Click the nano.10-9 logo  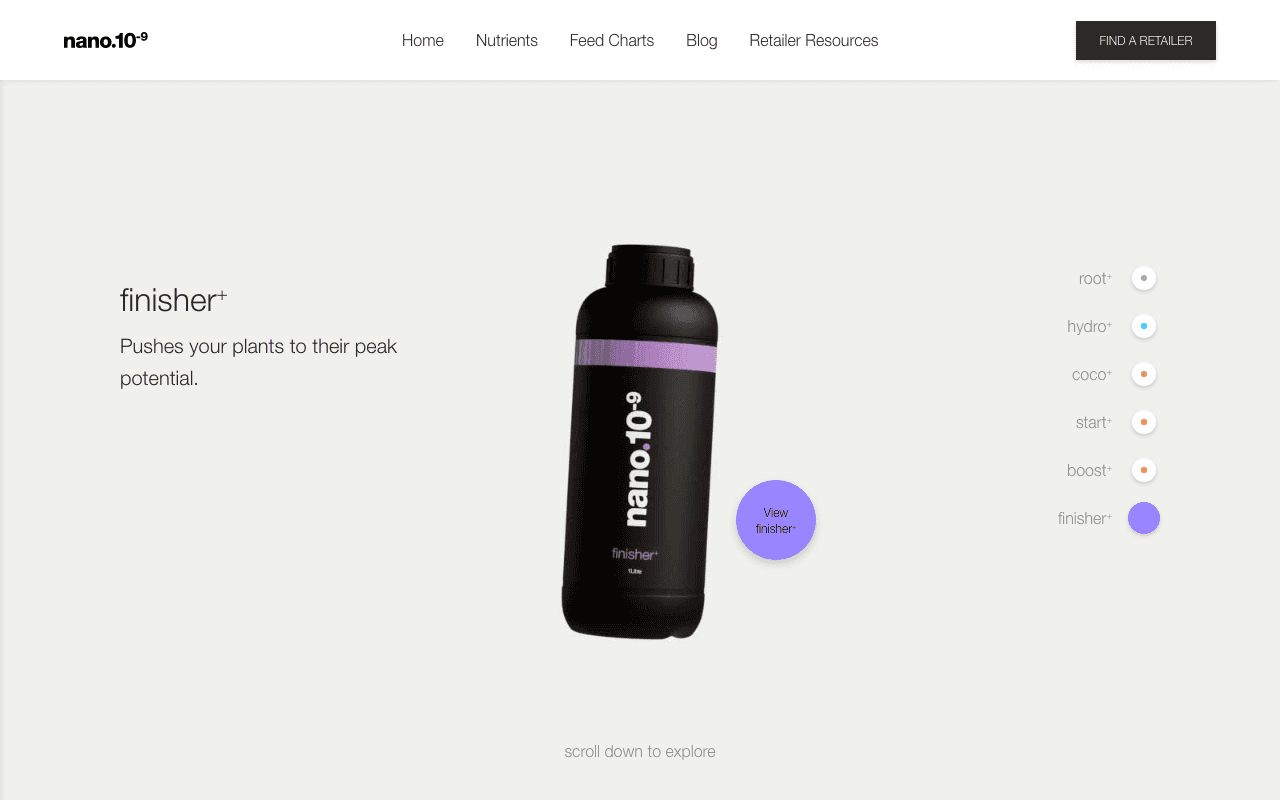[105, 40]
